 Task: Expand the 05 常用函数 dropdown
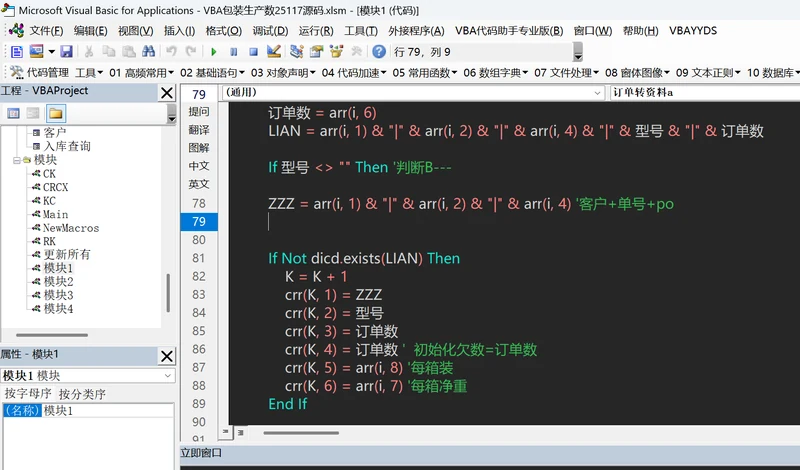425,73
